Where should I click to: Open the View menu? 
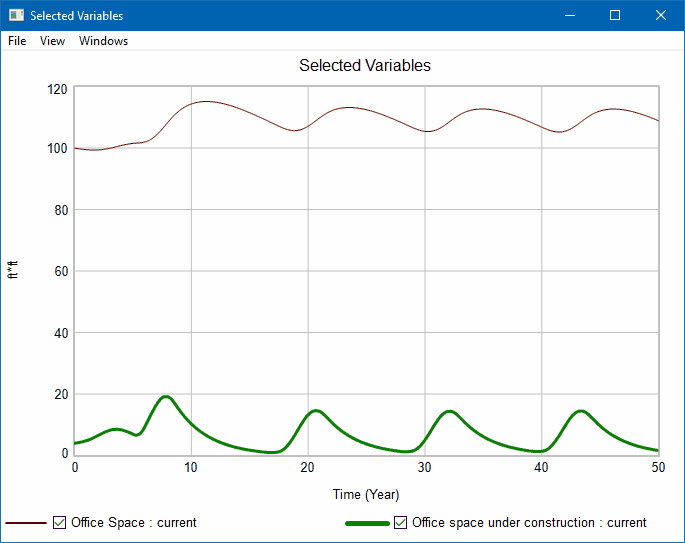(x=52, y=41)
